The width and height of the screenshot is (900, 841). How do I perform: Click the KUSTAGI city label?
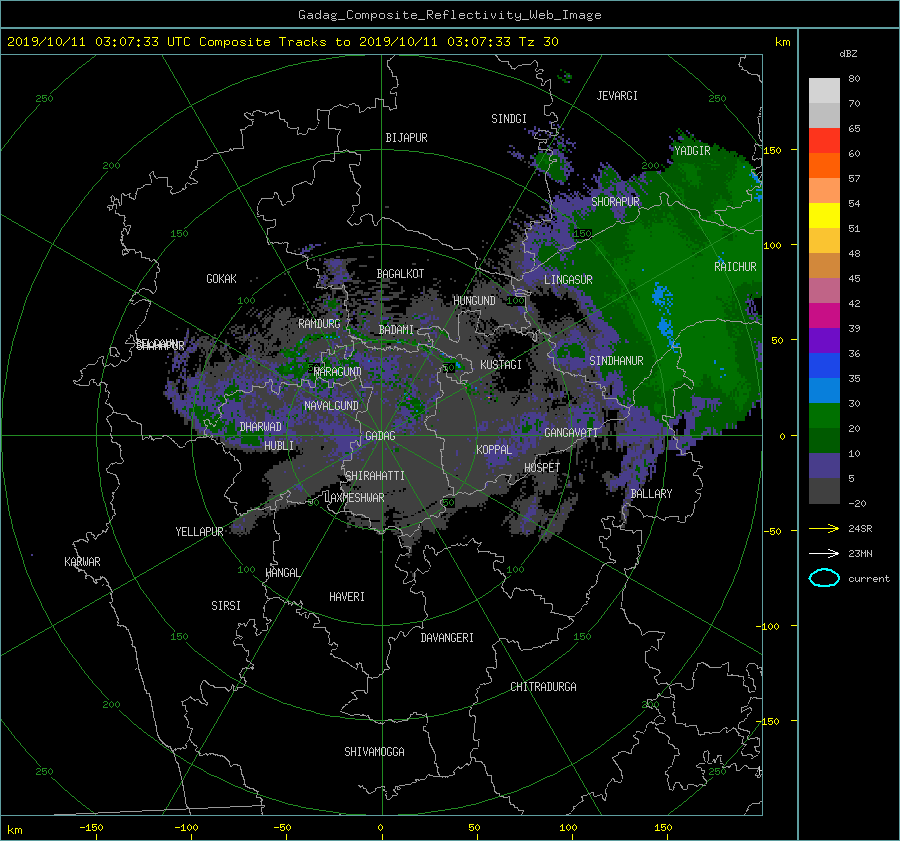point(501,365)
